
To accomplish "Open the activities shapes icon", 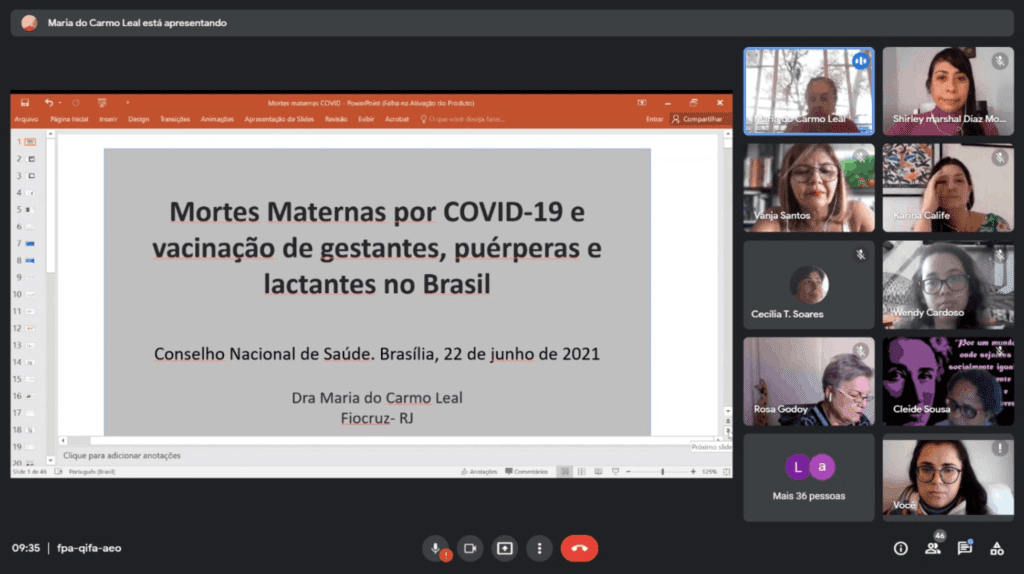I will (996, 548).
